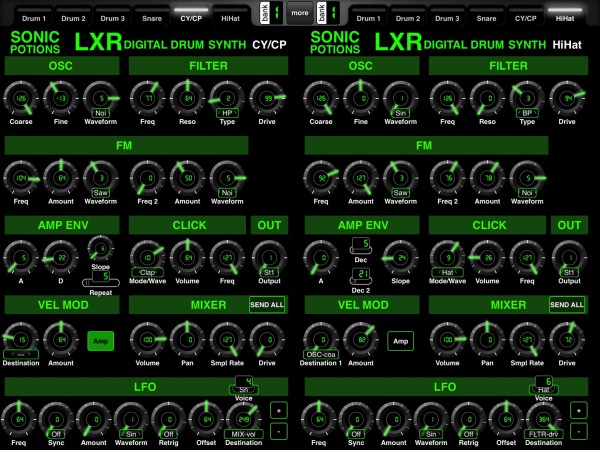Click LFO Voice selector showing 4

pyautogui.click(x=244, y=385)
